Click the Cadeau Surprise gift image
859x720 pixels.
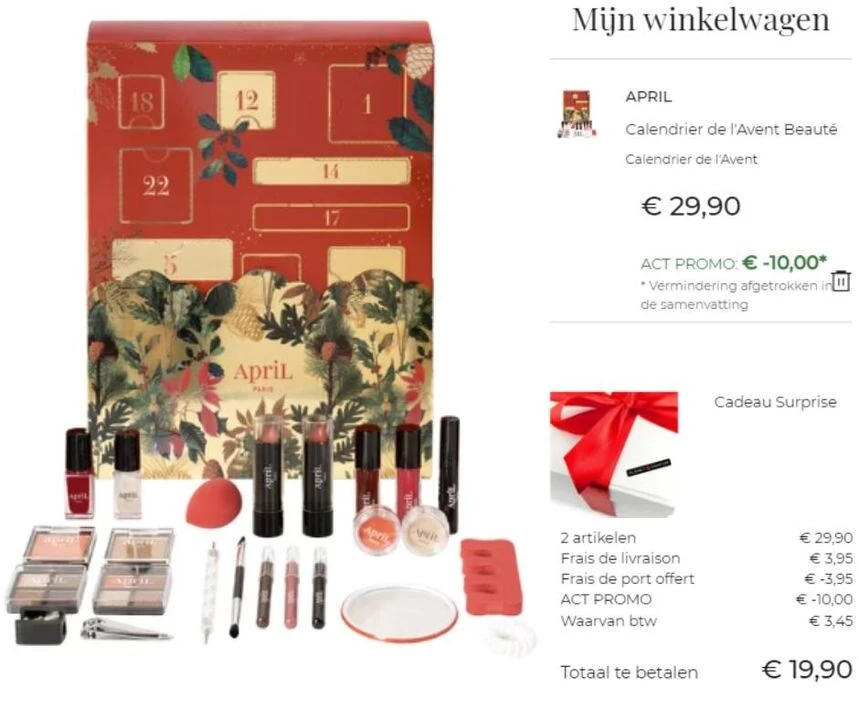tap(614, 454)
